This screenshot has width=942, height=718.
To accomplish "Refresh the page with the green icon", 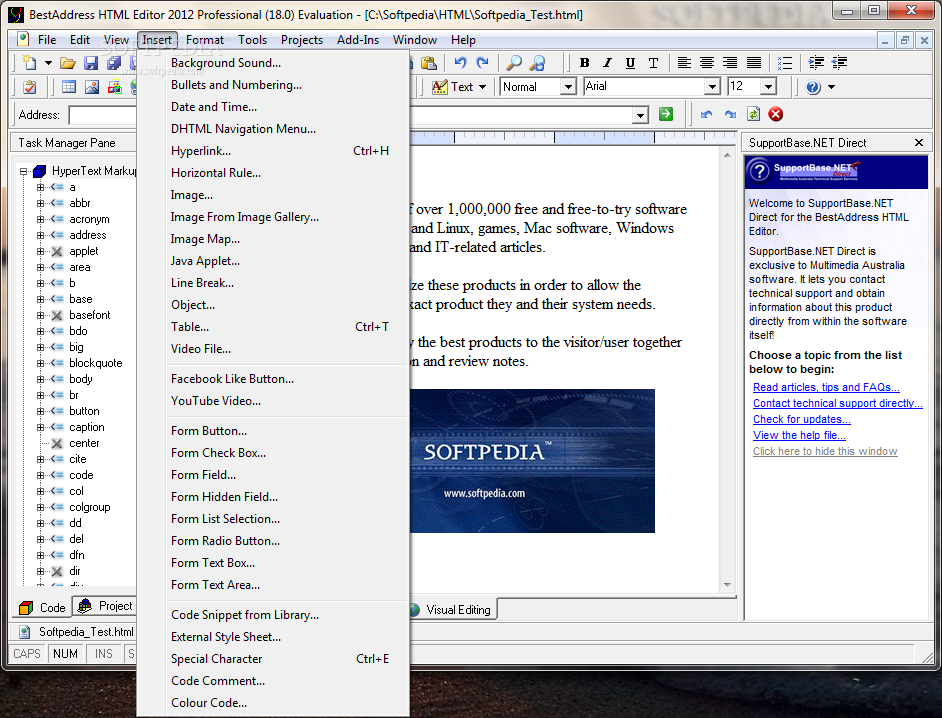I will 753,114.
